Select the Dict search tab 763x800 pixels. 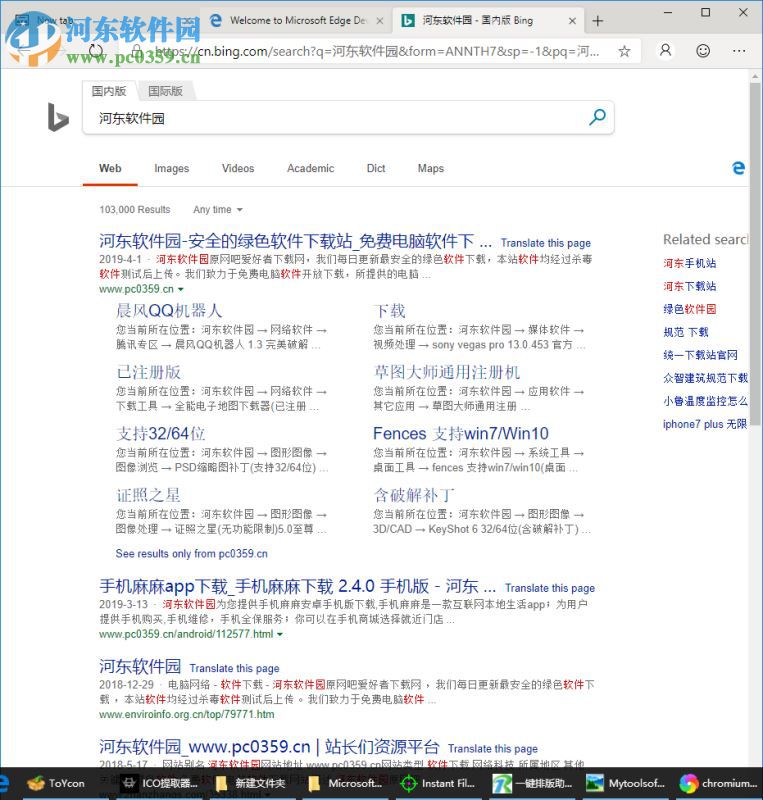pos(376,168)
